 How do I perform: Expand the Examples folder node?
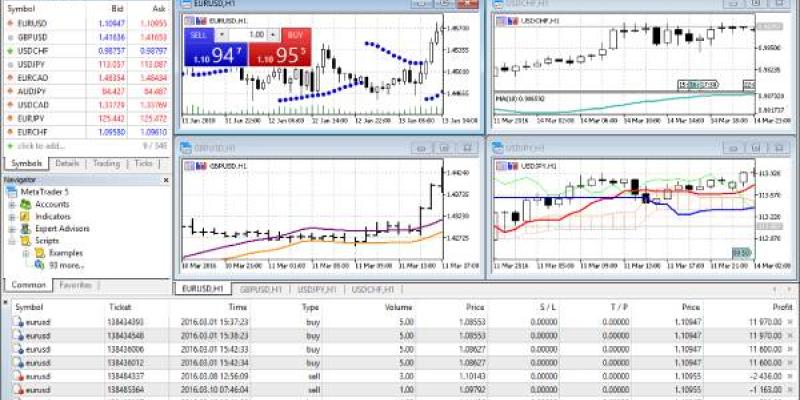[26, 254]
